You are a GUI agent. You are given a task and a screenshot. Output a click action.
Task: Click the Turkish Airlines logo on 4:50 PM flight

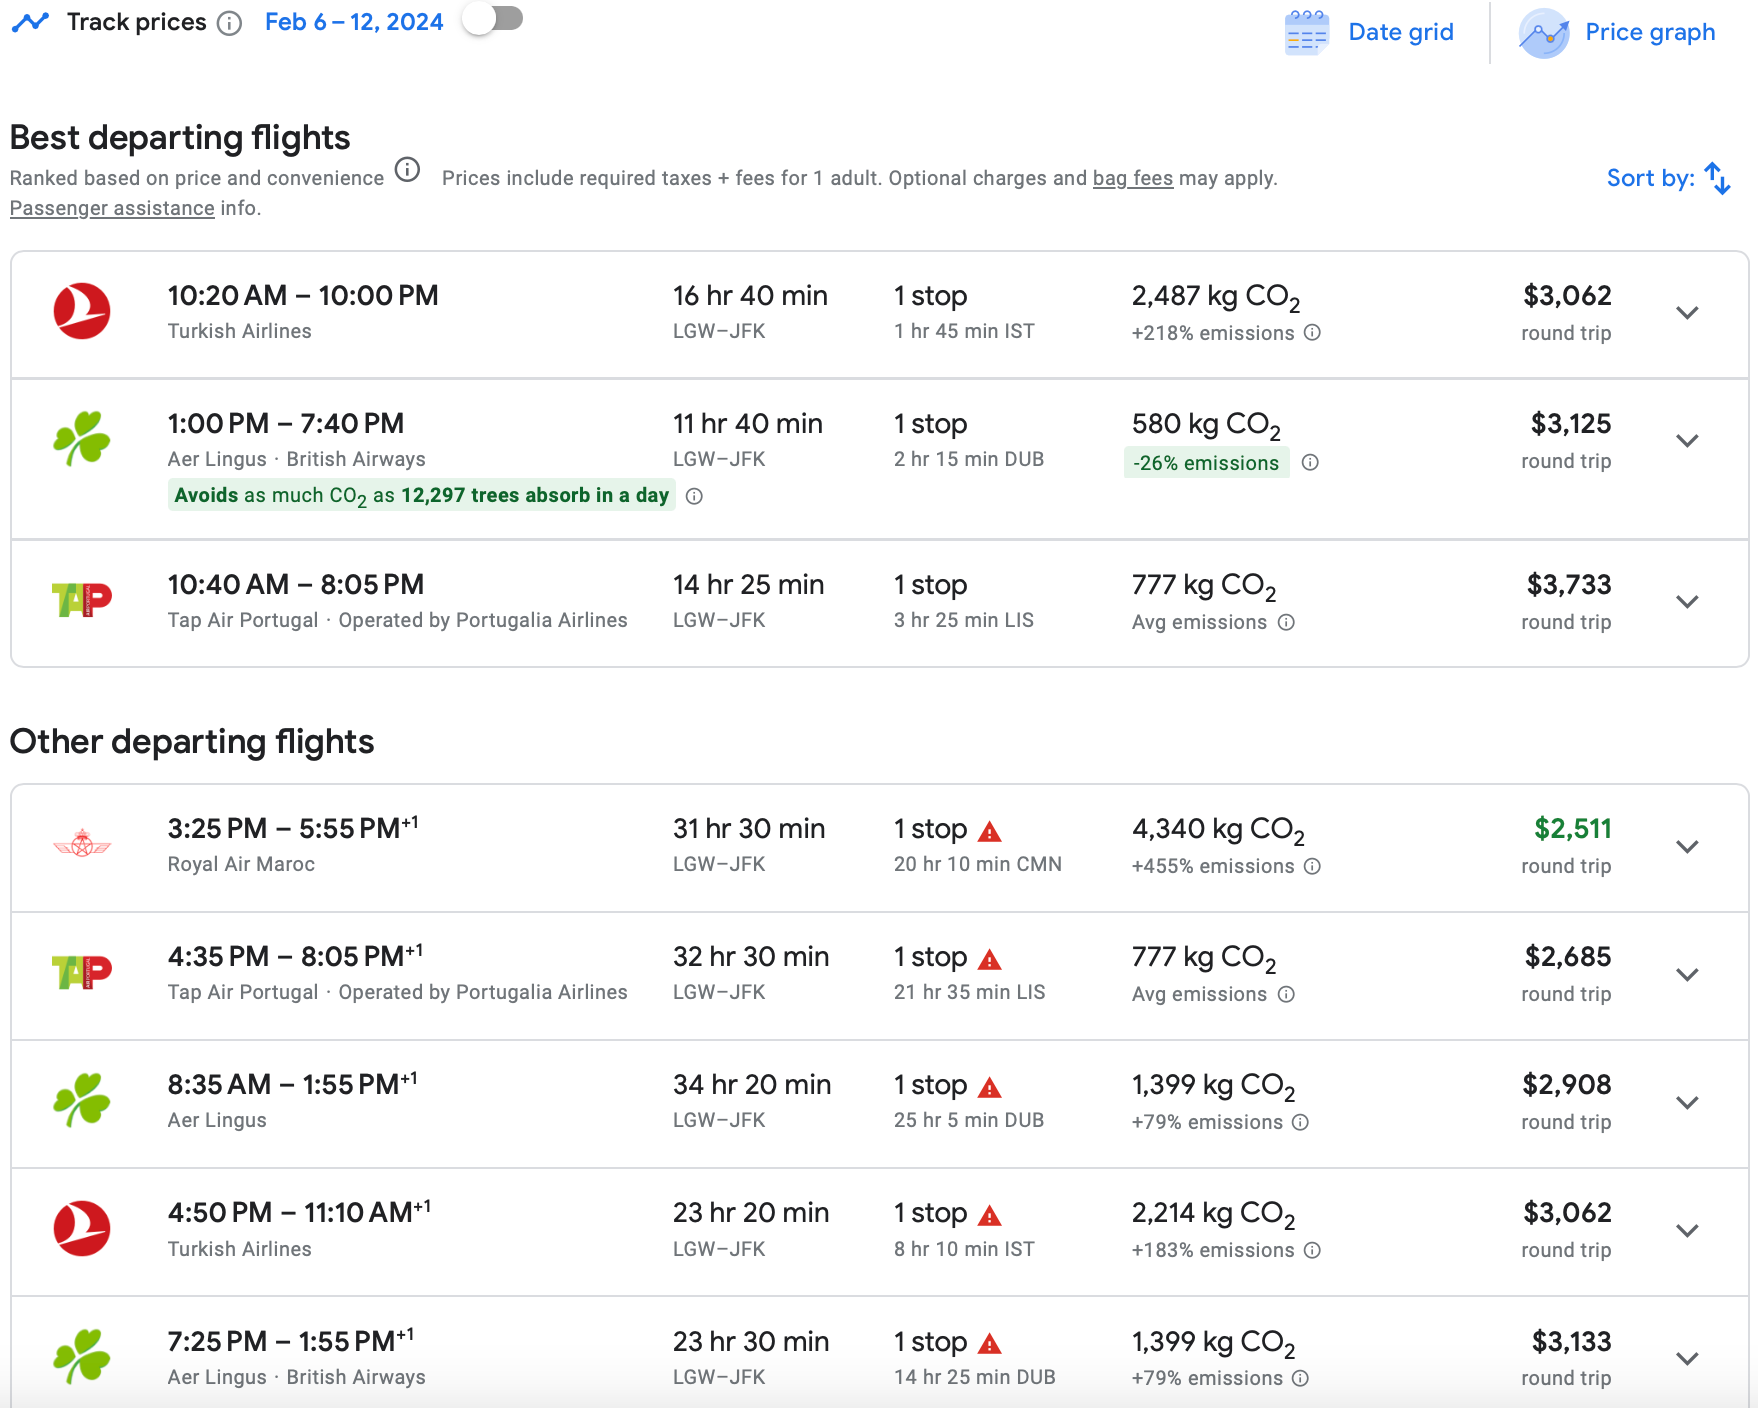[82, 1229]
